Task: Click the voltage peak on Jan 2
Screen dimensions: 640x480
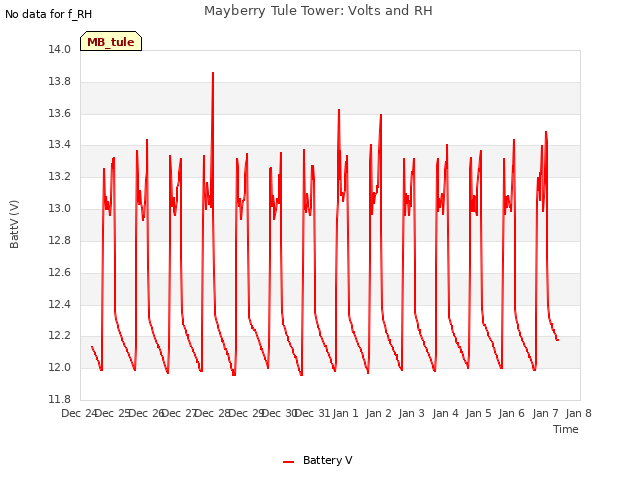Action: 381,115
